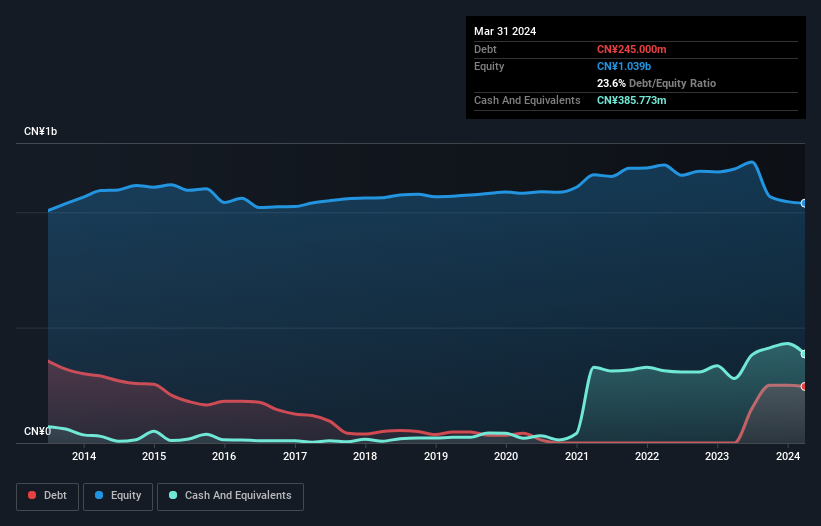This screenshot has height=526, width=821.
Task: Click the teal Cash endpoint marker
Action: point(804,354)
